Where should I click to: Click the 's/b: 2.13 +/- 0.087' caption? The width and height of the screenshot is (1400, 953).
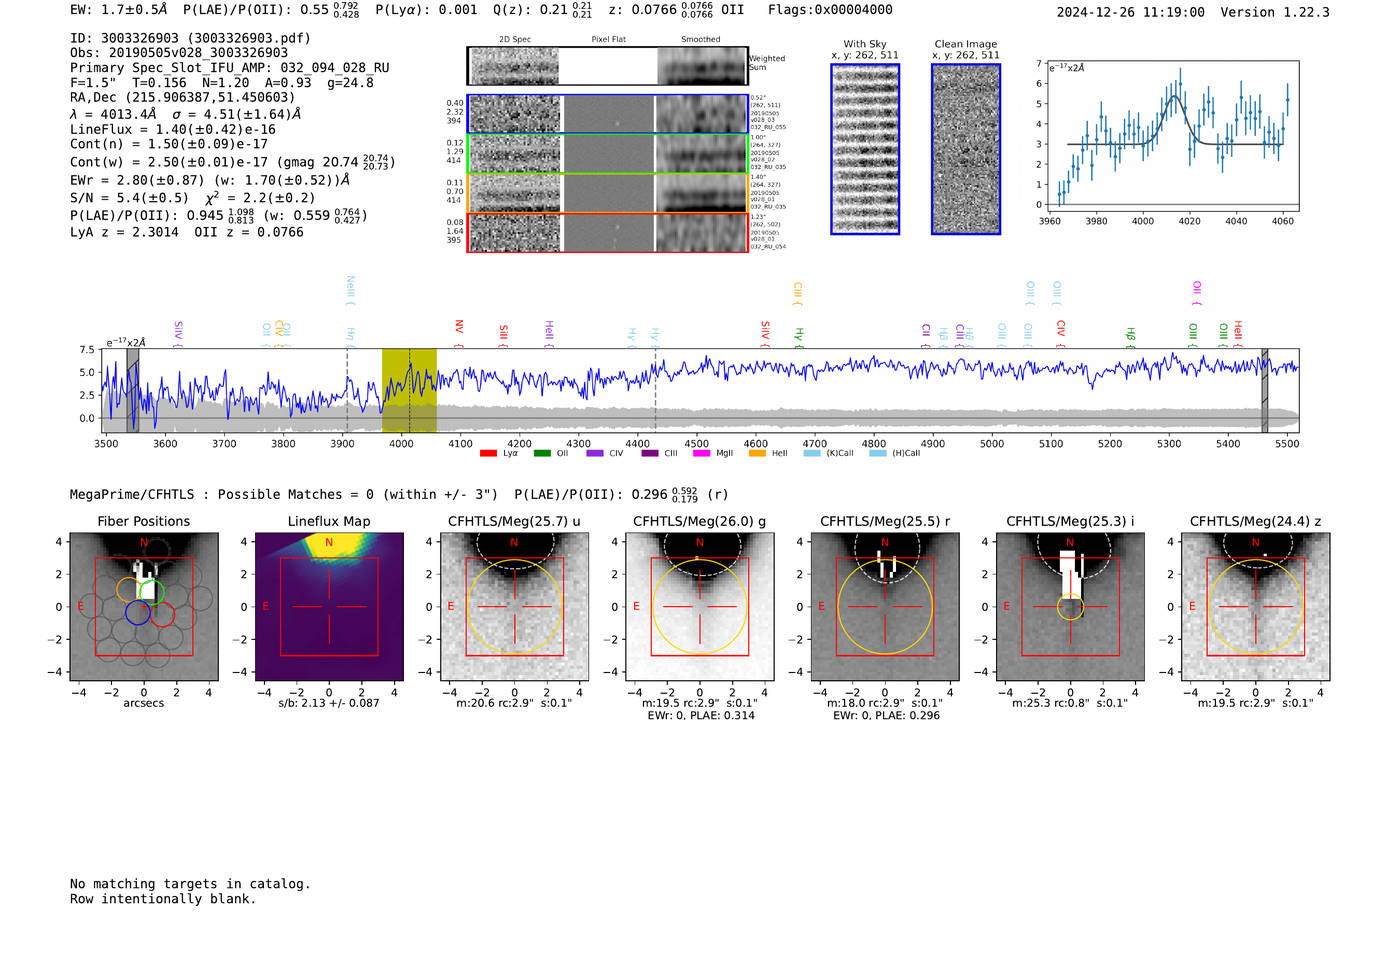tap(329, 703)
